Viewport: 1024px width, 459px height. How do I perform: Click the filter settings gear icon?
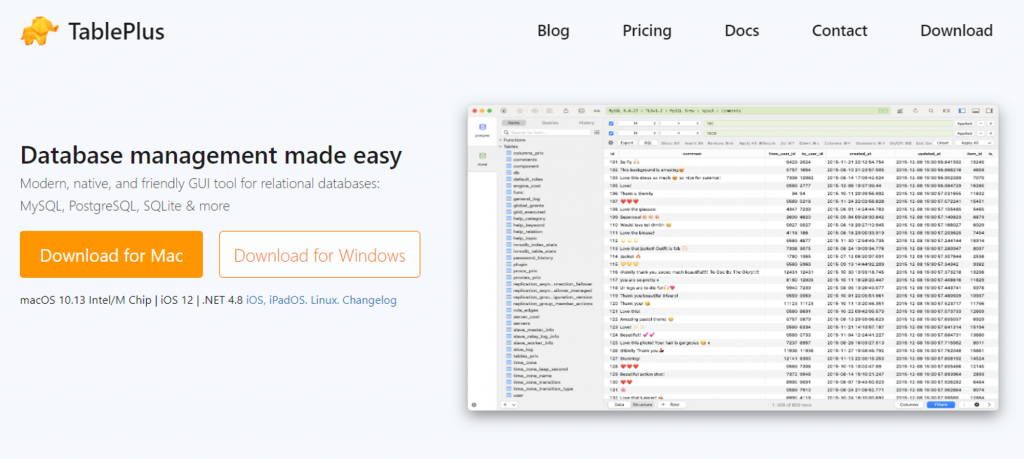(x=611, y=143)
